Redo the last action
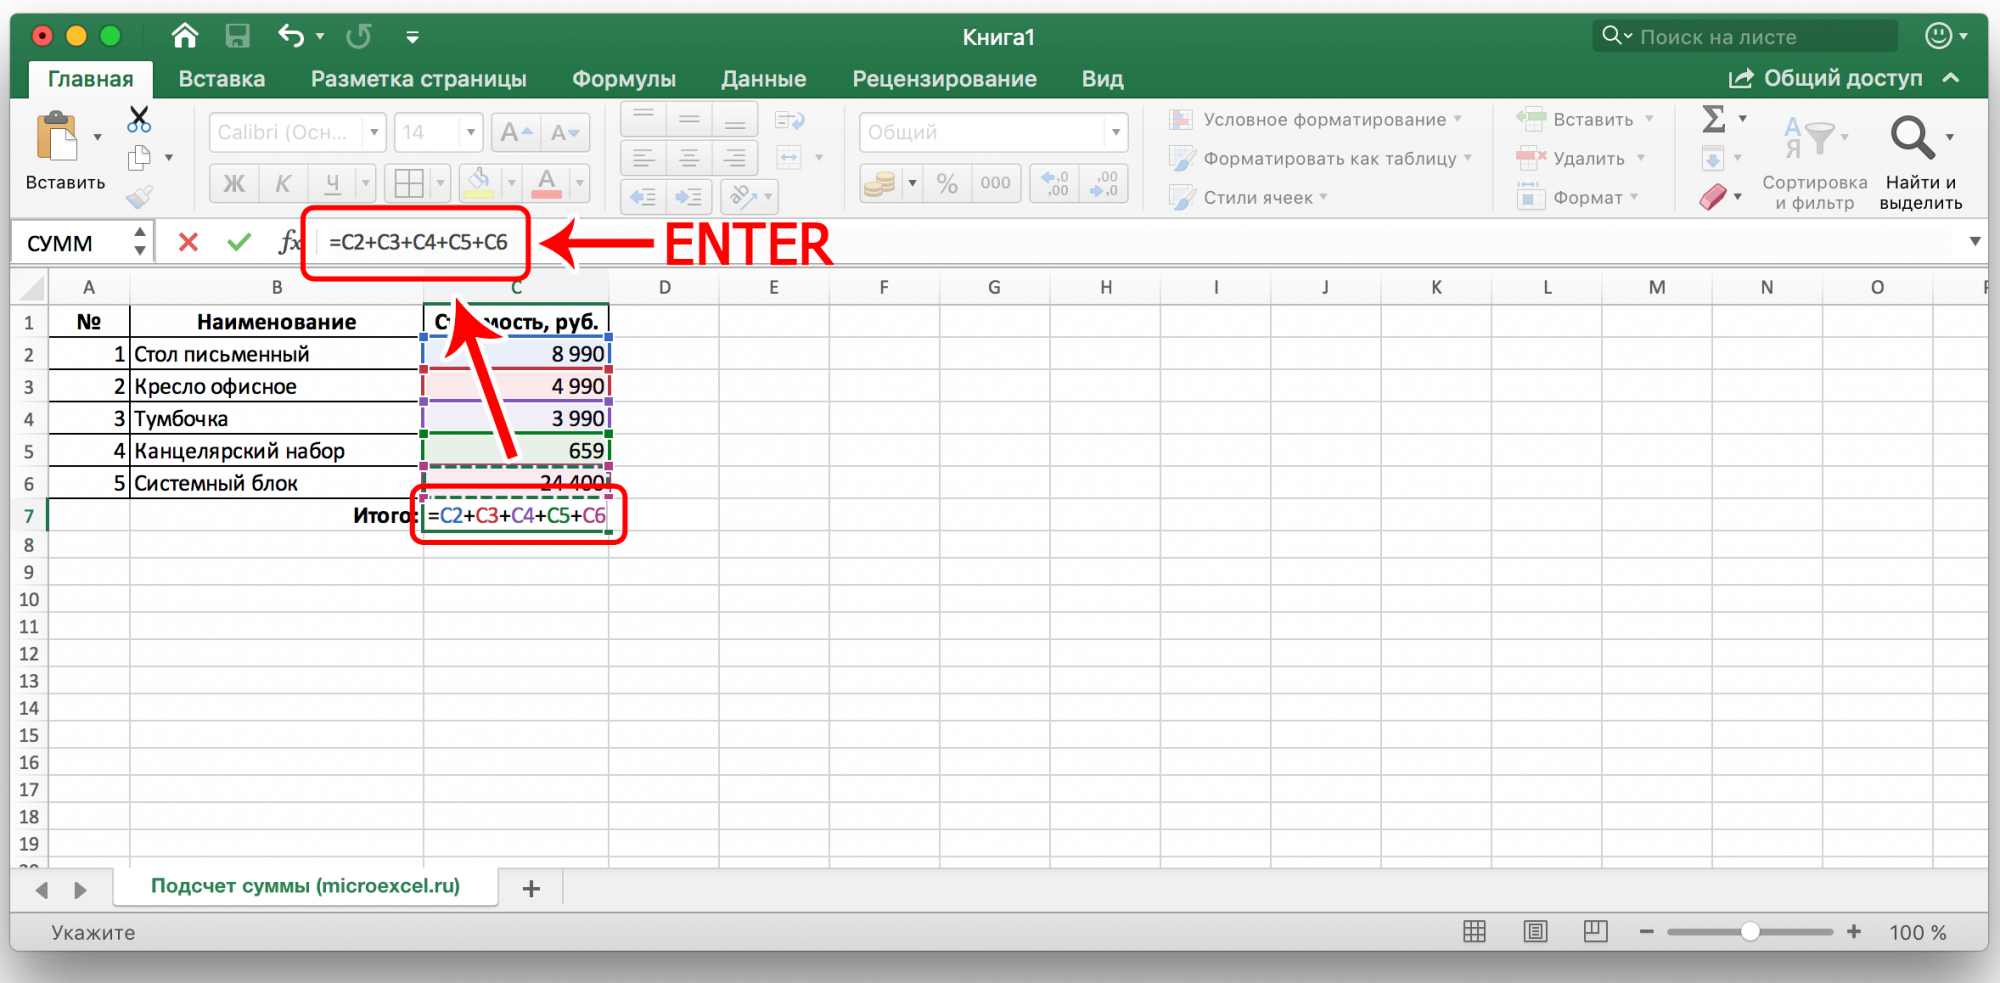2000x983 pixels. [x=358, y=37]
